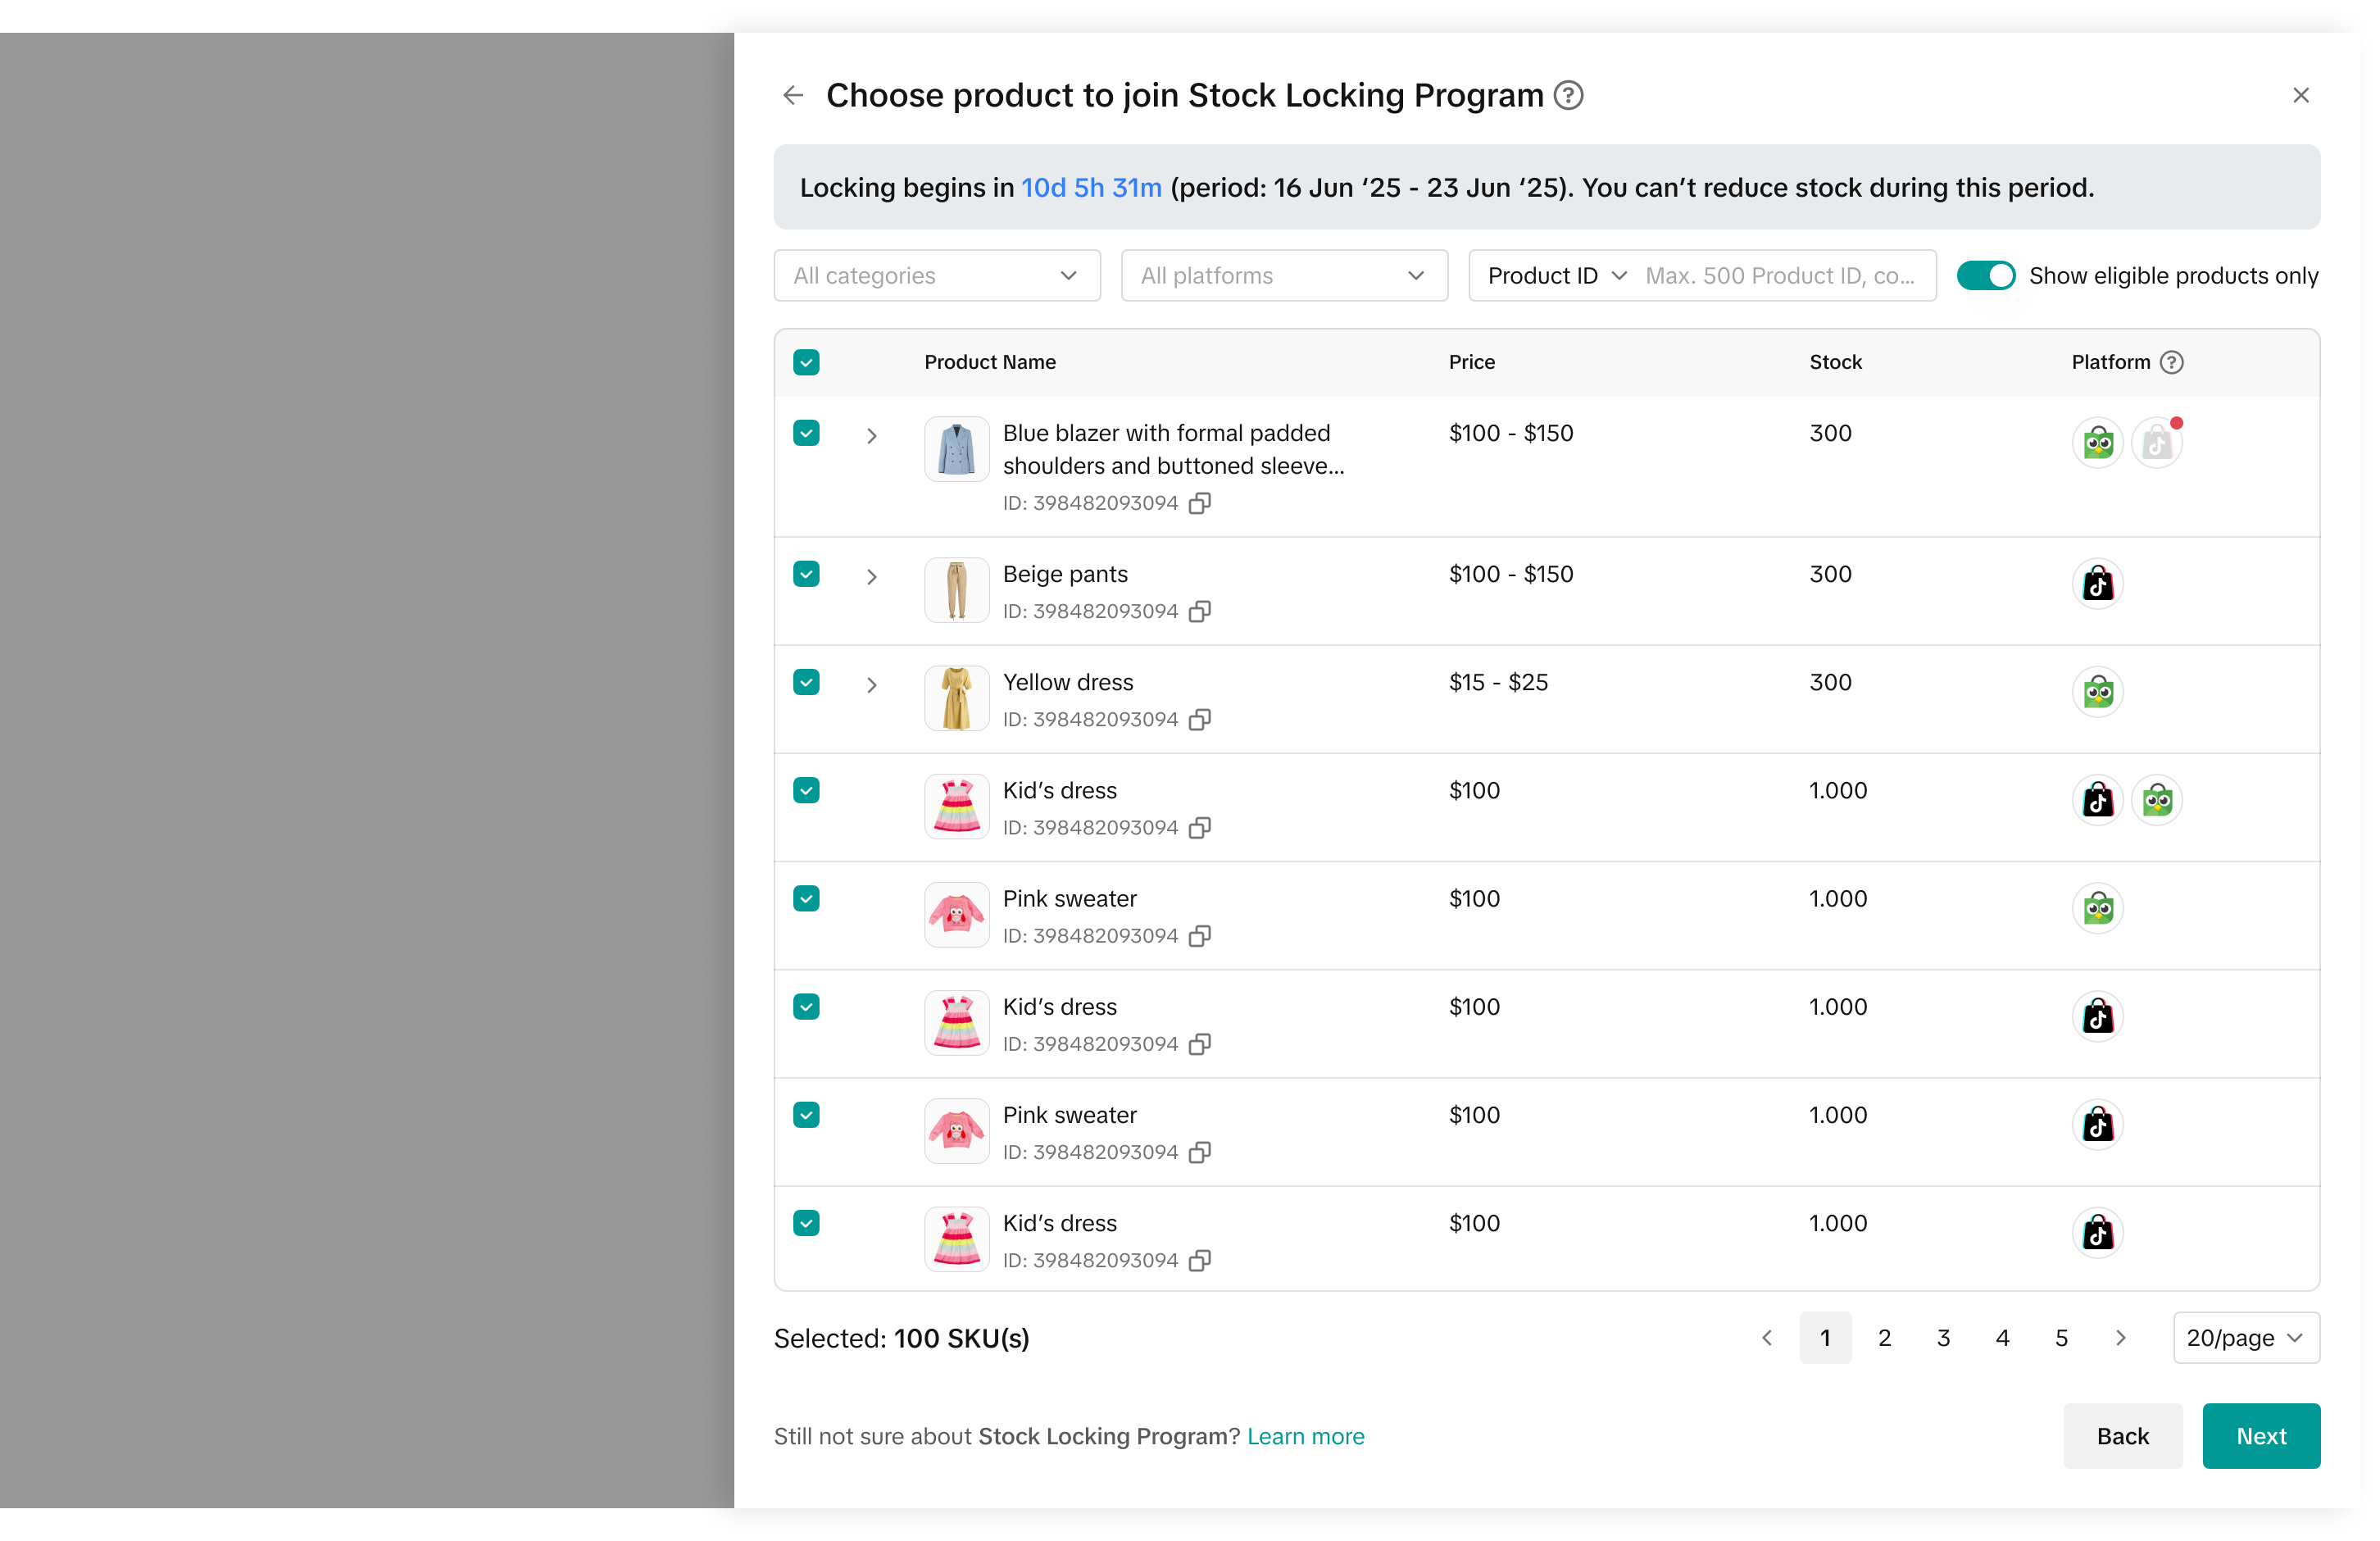The height and width of the screenshot is (1541, 2380).
Task: Go to the next page with the right arrow
Action: pos(2120,1337)
